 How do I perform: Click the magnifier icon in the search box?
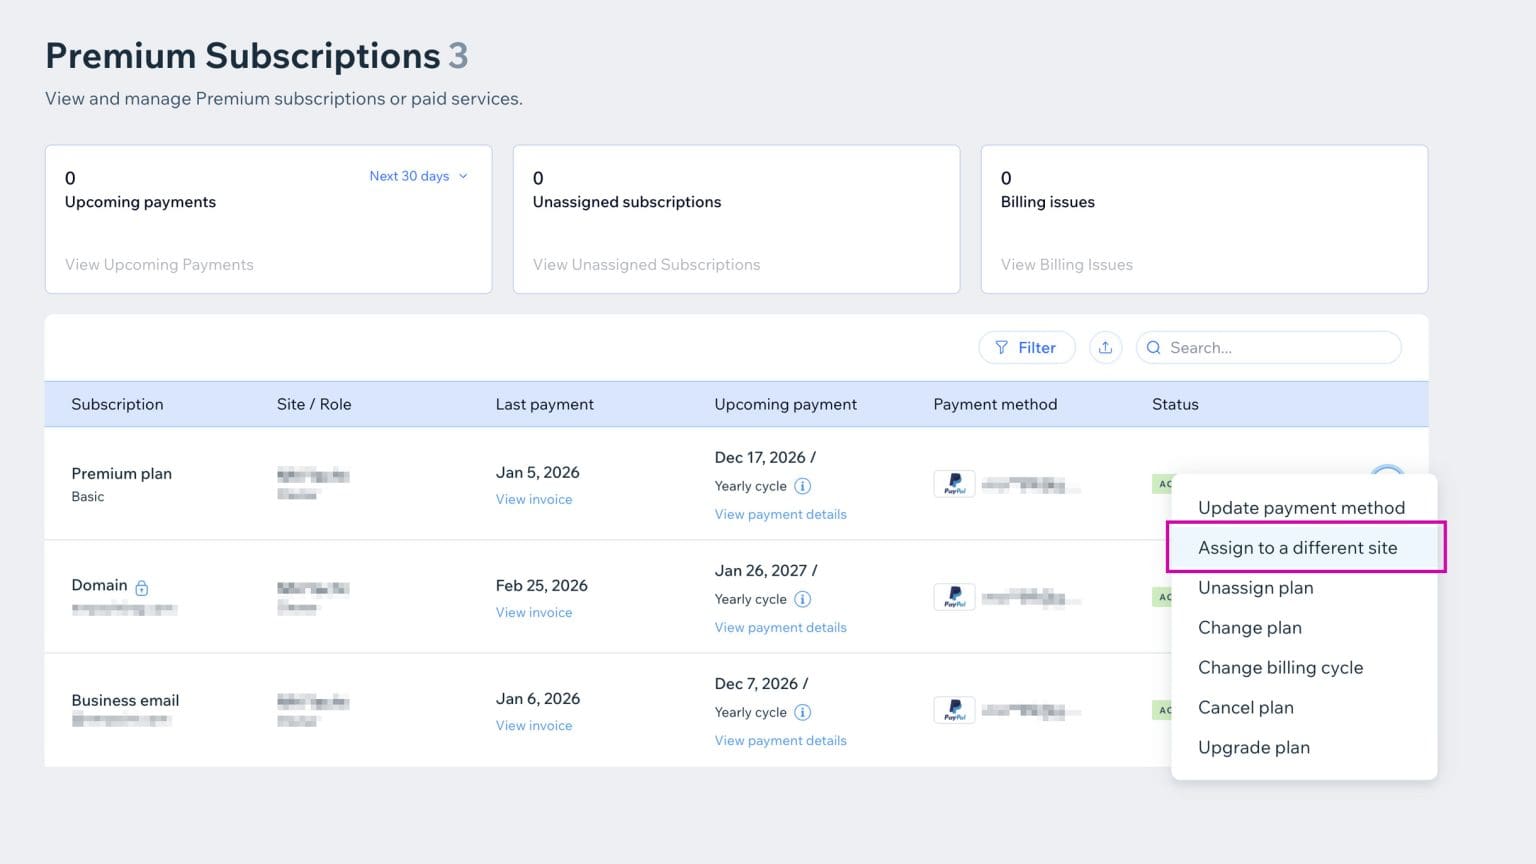click(1153, 348)
